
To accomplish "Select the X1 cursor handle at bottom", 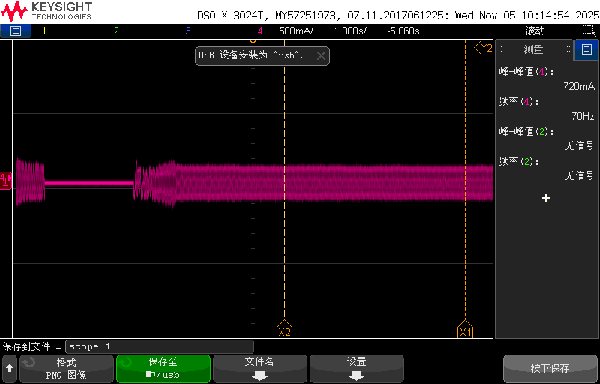I will (465, 328).
